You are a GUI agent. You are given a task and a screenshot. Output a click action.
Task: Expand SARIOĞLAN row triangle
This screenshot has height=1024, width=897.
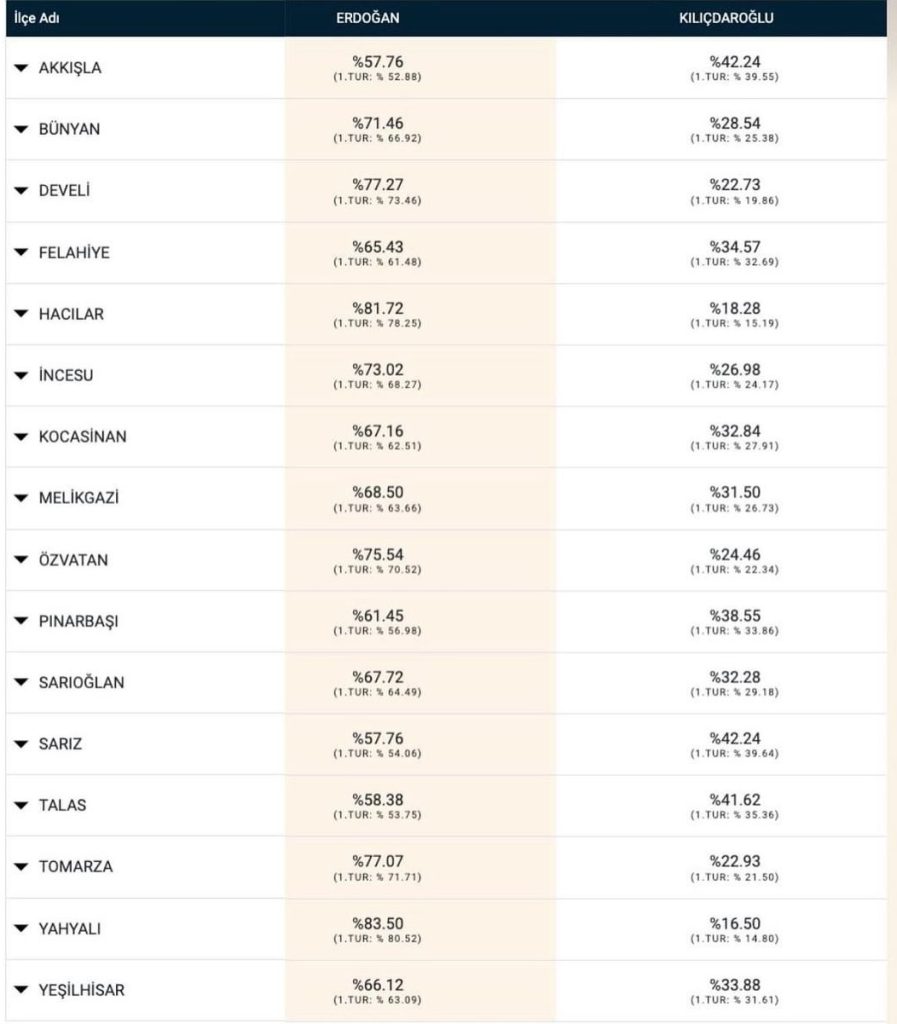click(x=21, y=682)
